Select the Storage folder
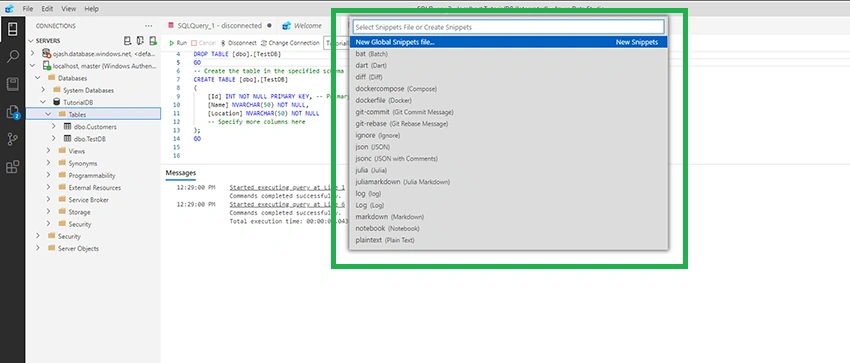This screenshot has width=850, height=363. 94,212
